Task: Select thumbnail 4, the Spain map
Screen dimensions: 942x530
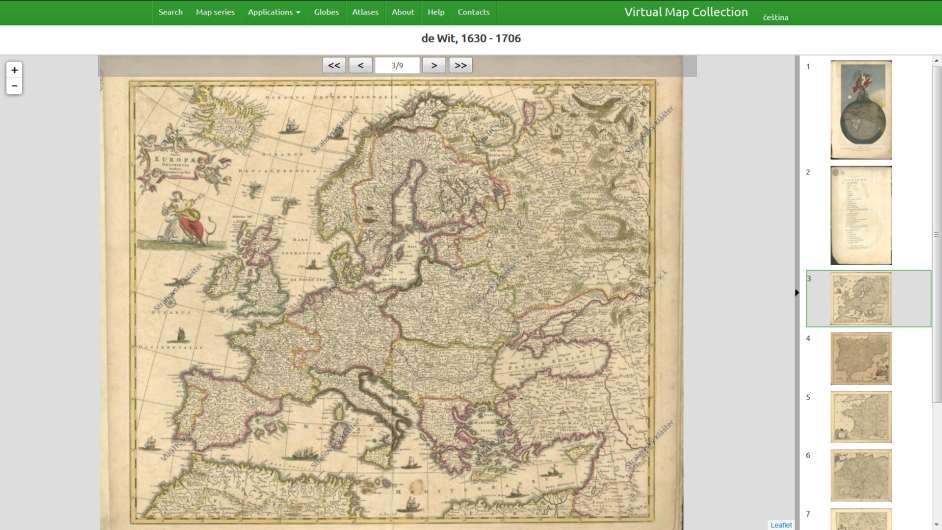Action: (x=861, y=358)
